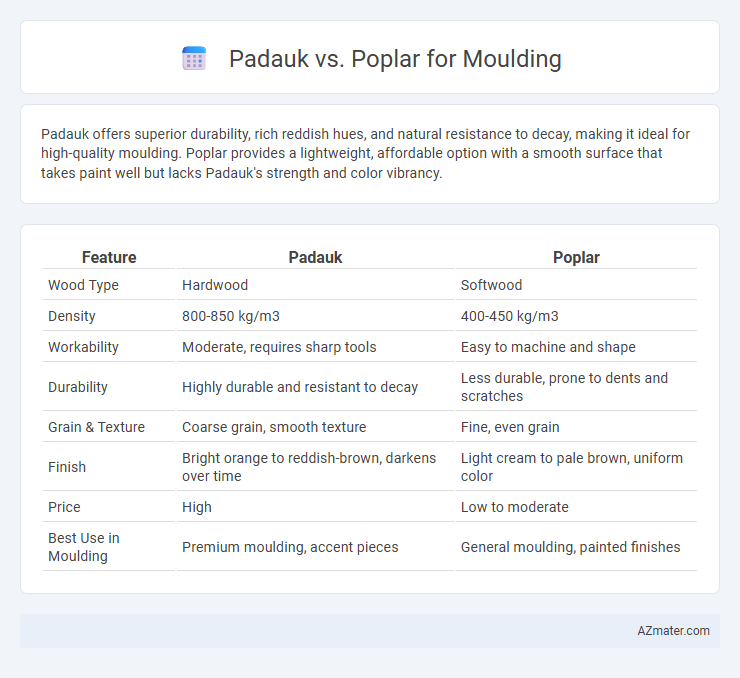This screenshot has width=740, height=678.
Task: Click the Best Use in Moulding label
Action: click(84, 547)
